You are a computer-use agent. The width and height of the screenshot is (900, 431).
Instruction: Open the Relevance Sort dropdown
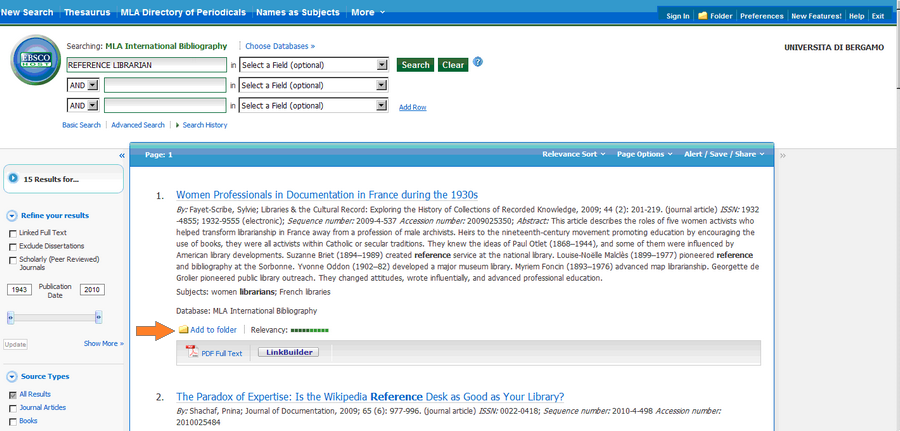click(x=573, y=154)
